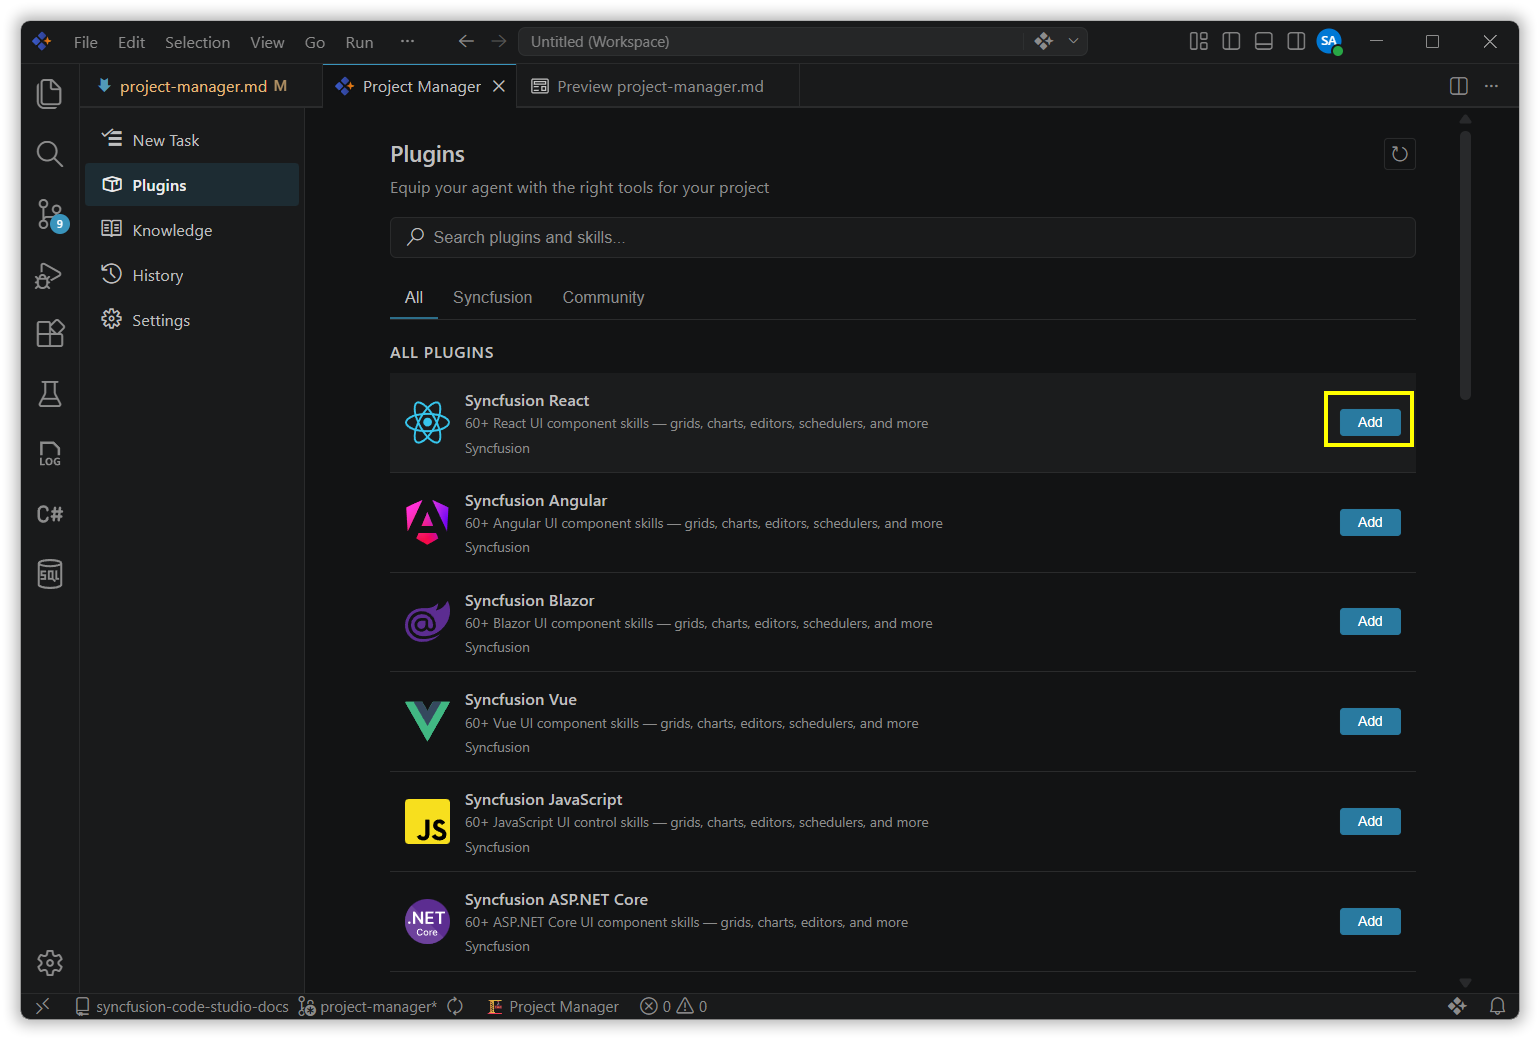Viewport: 1540px width, 1040px height.
Task: Toggle the primary side bar
Action: 1231,41
